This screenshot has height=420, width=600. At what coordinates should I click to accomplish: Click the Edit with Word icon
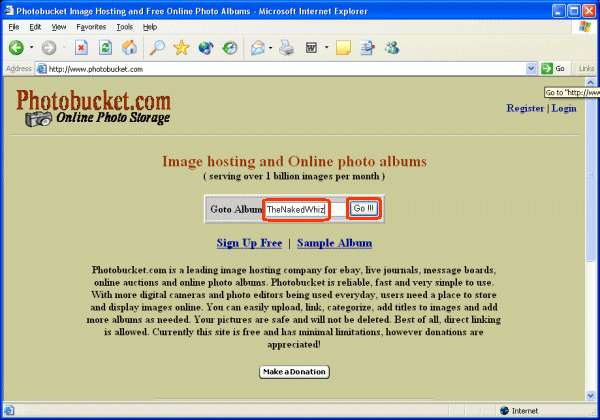(311, 48)
